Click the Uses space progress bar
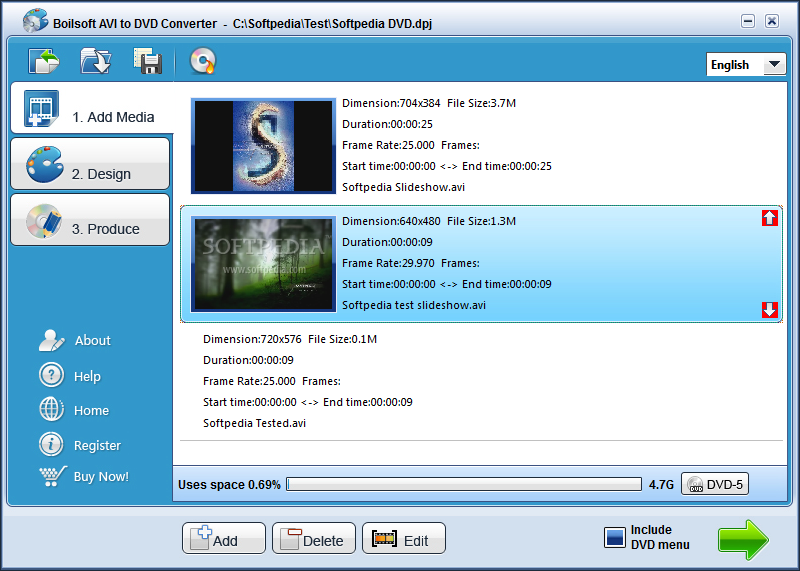The width and height of the screenshot is (800, 571). point(464,484)
